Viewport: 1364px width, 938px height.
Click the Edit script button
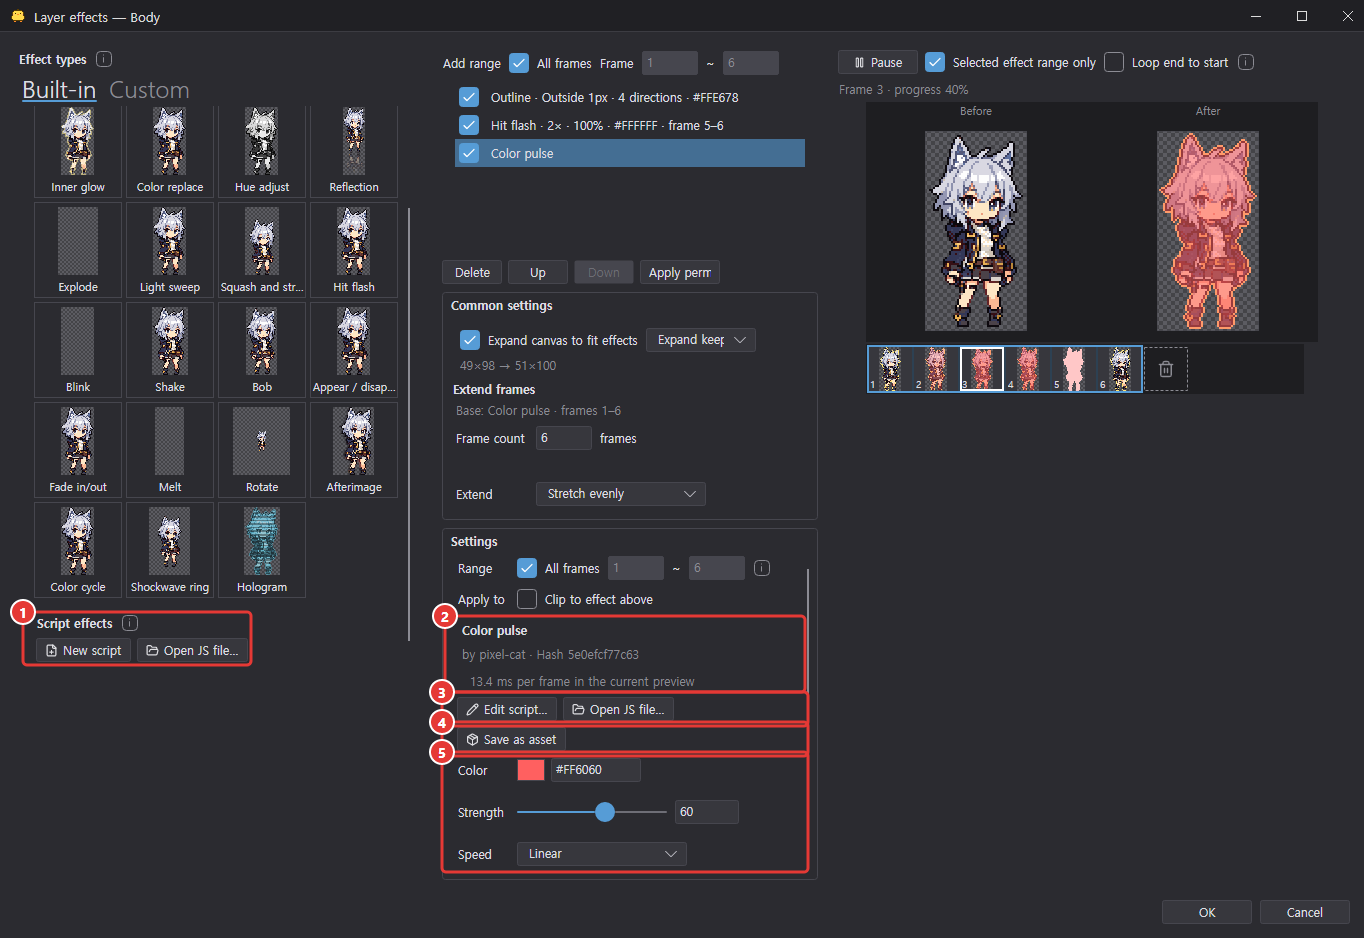tap(507, 709)
